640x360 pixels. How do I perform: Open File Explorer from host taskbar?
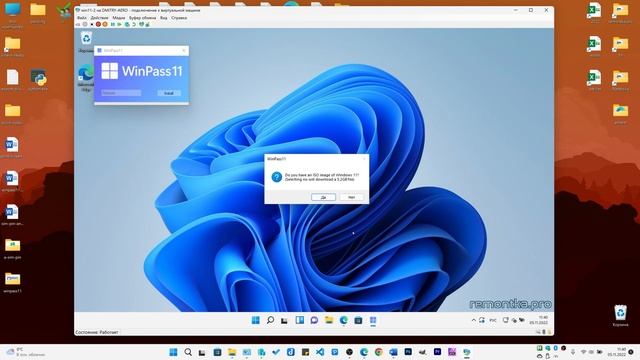point(232,352)
